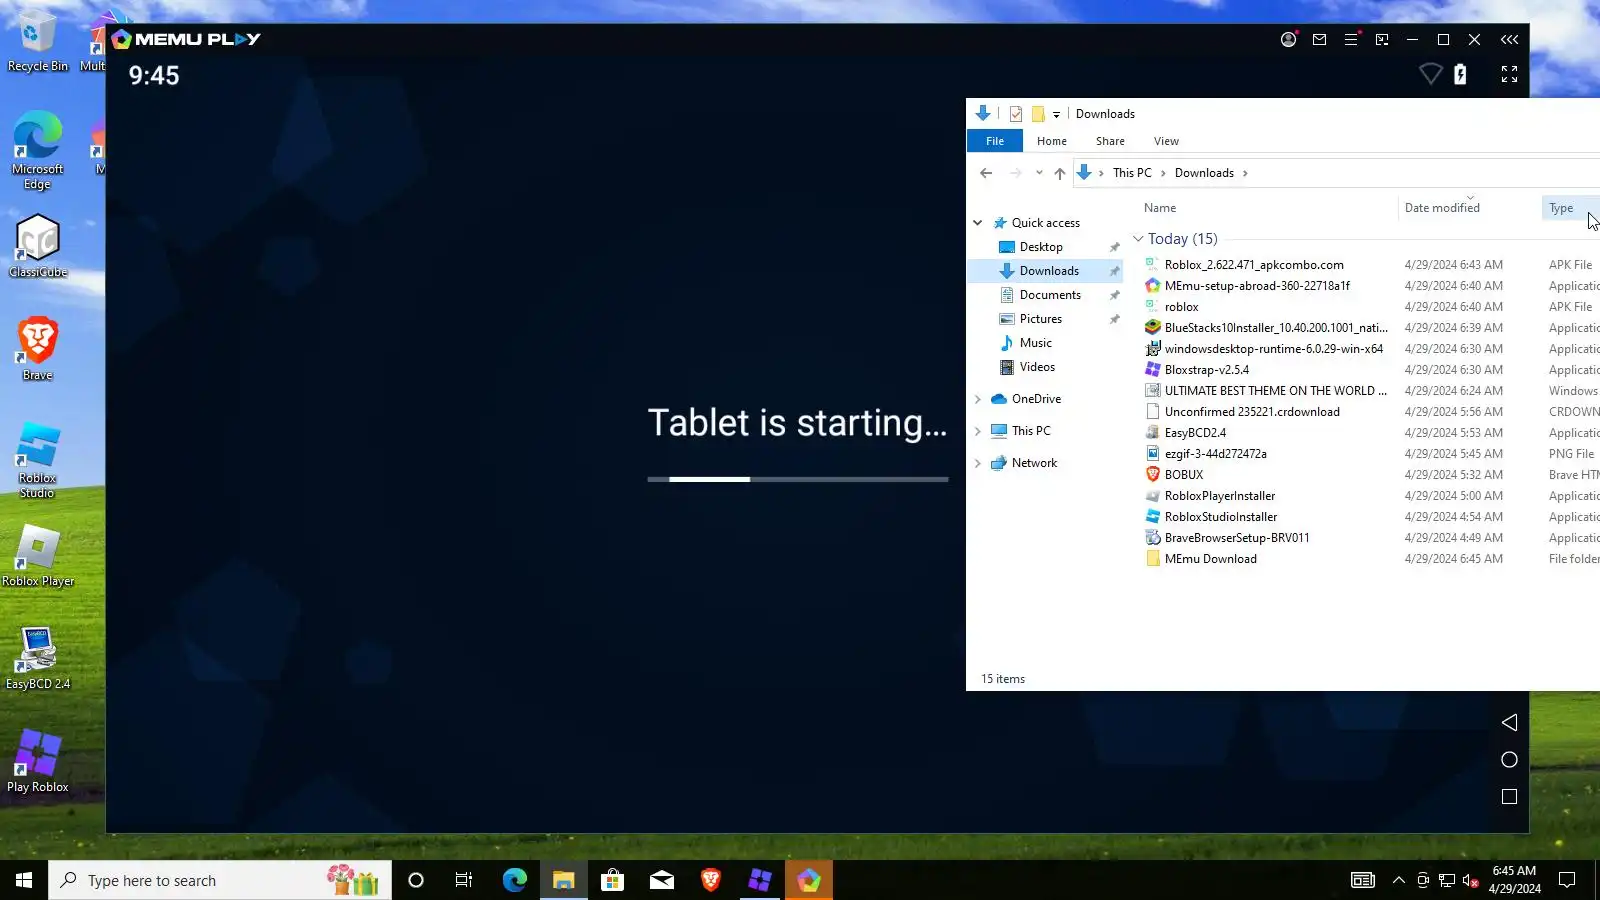Select the Recycle Bin desktop icon

[38, 41]
